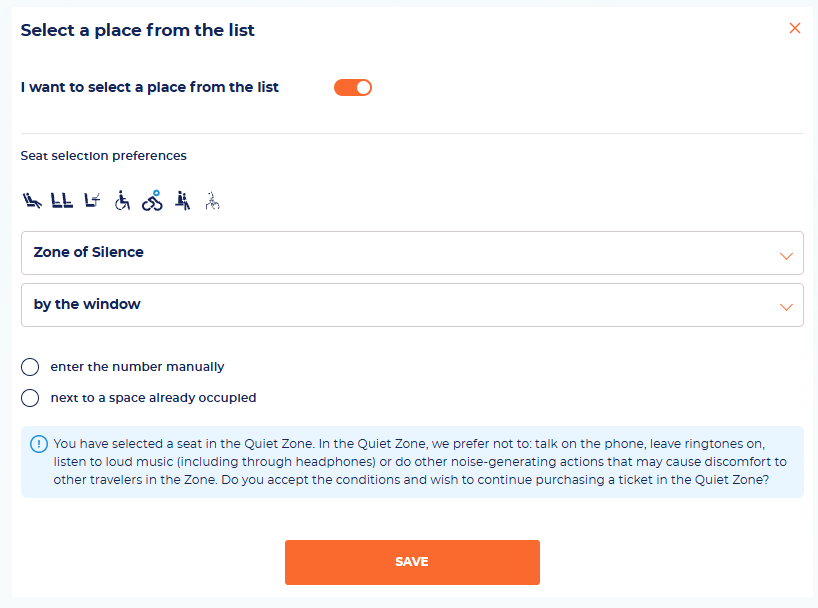Click the info icon in Quiet Zone notice
Image resolution: width=818 pixels, height=608 pixels.
(39, 444)
